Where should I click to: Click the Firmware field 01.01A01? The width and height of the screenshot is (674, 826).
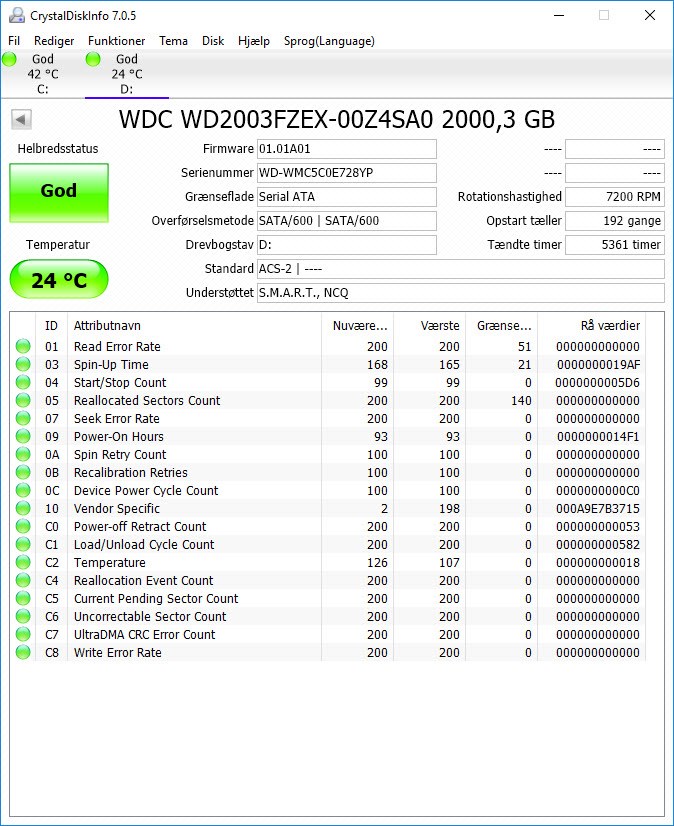(x=347, y=149)
